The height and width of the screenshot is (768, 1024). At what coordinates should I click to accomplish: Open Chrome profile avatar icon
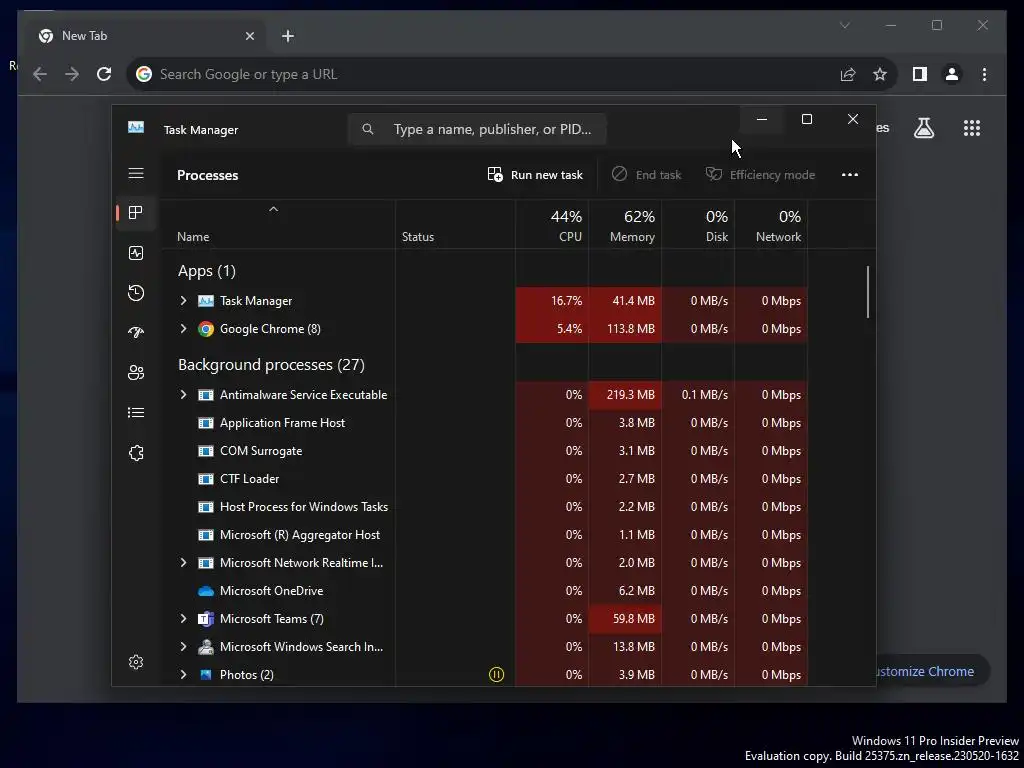click(952, 74)
